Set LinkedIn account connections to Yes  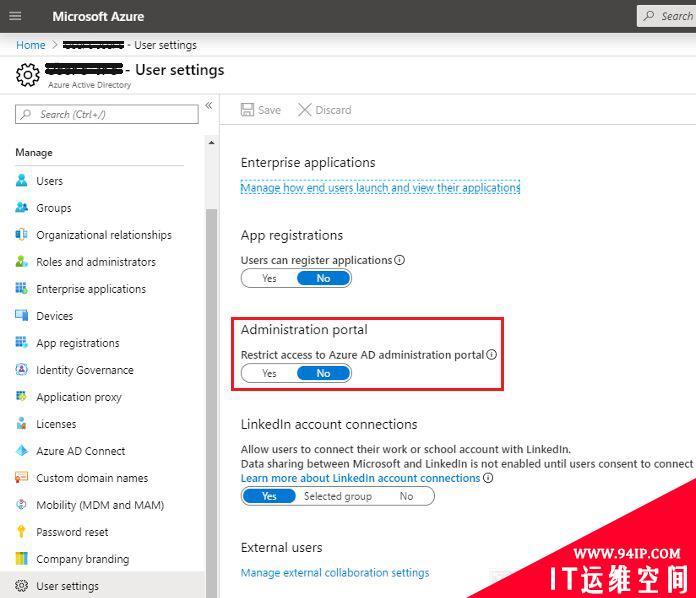[269, 496]
